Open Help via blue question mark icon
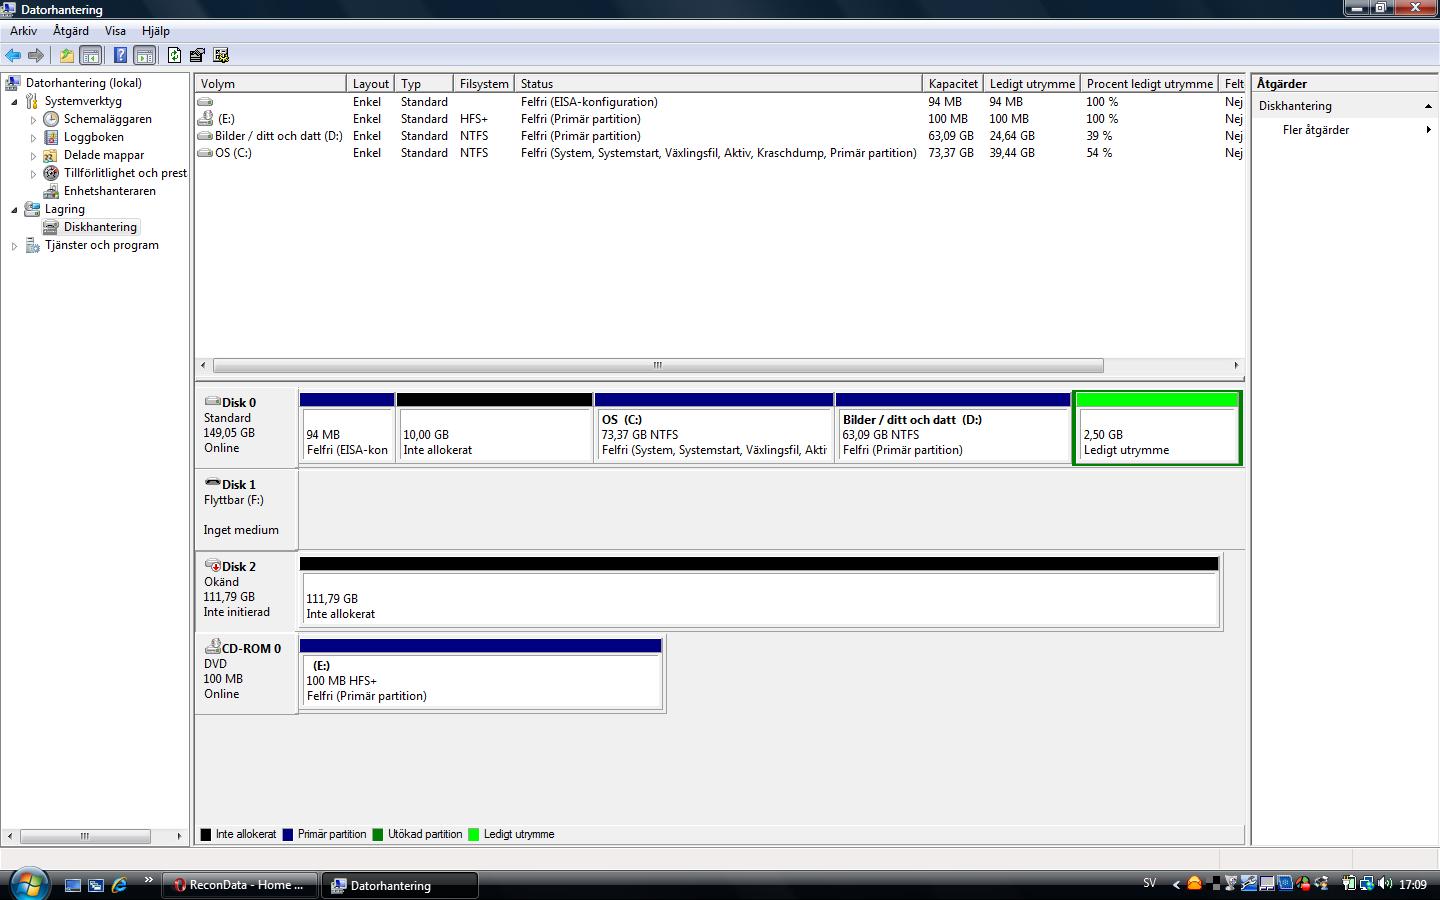 click(x=120, y=56)
